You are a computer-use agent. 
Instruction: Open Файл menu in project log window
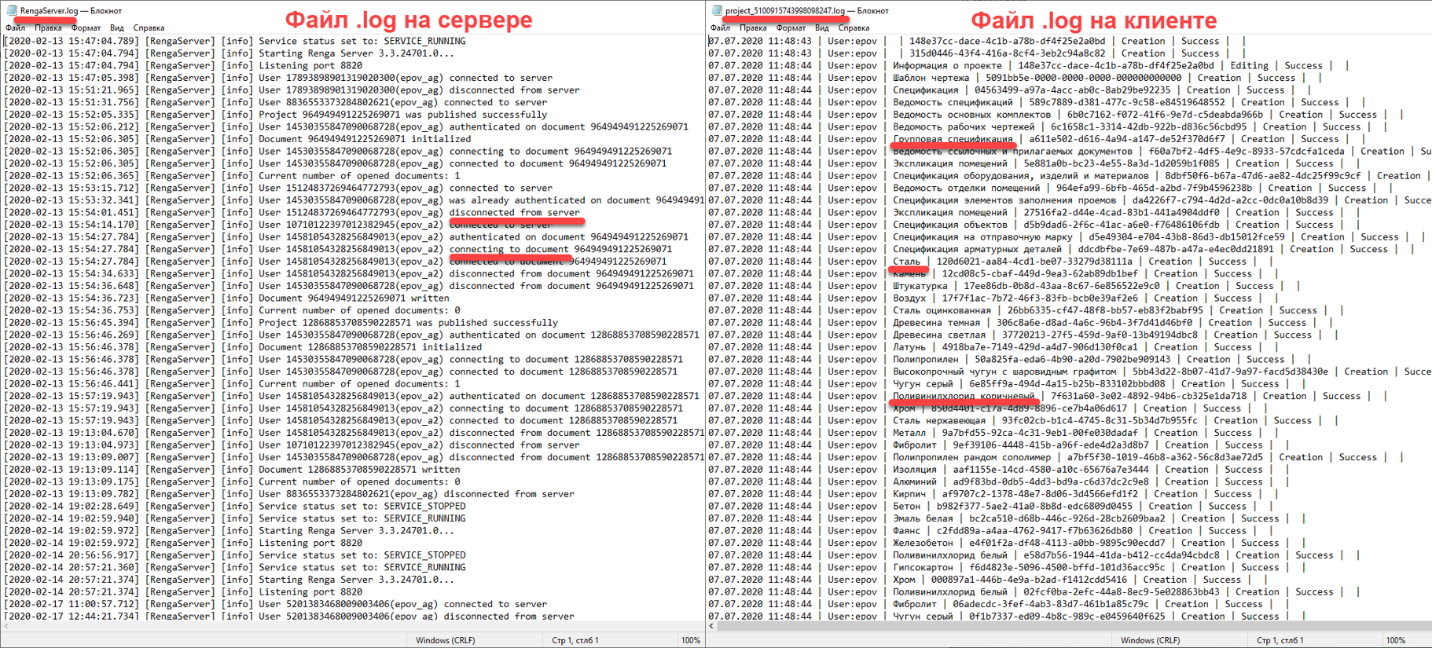point(720,28)
